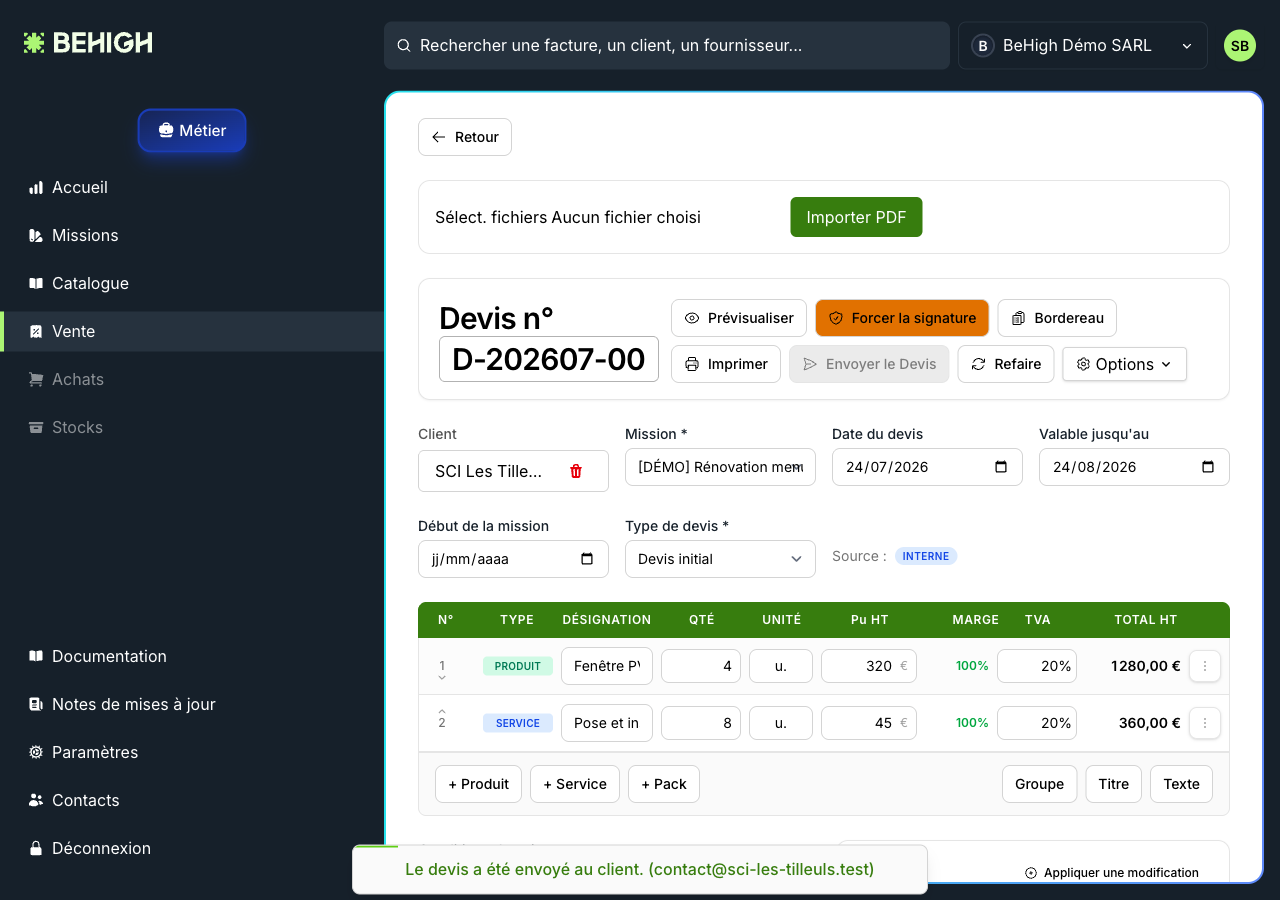Image resolution: width=1280 pixels, height=900 pixels.
Task: Click the BeHigh logo
Action: (x=88, y=43)
